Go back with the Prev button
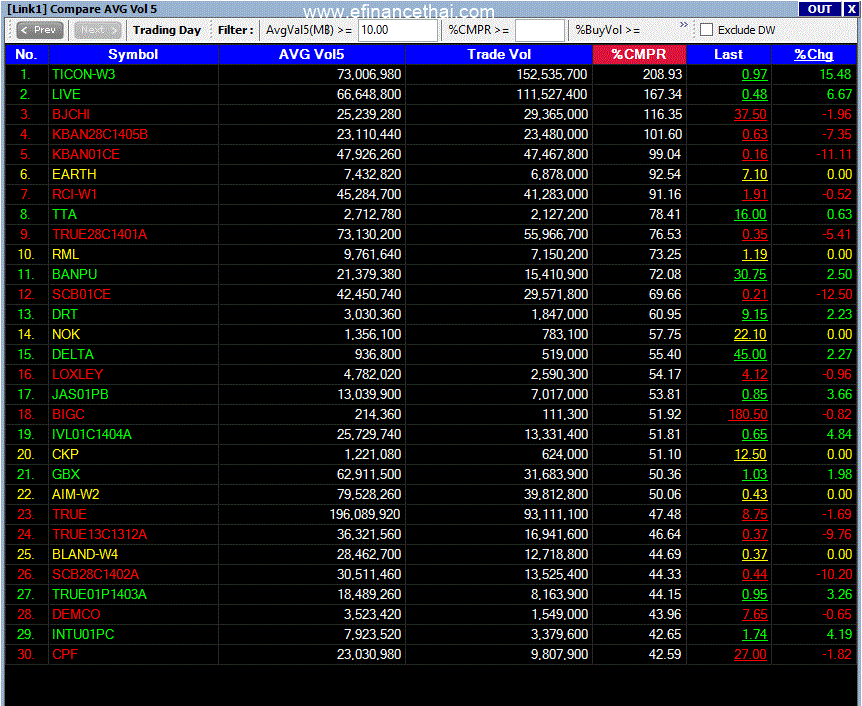 (40, 30)
